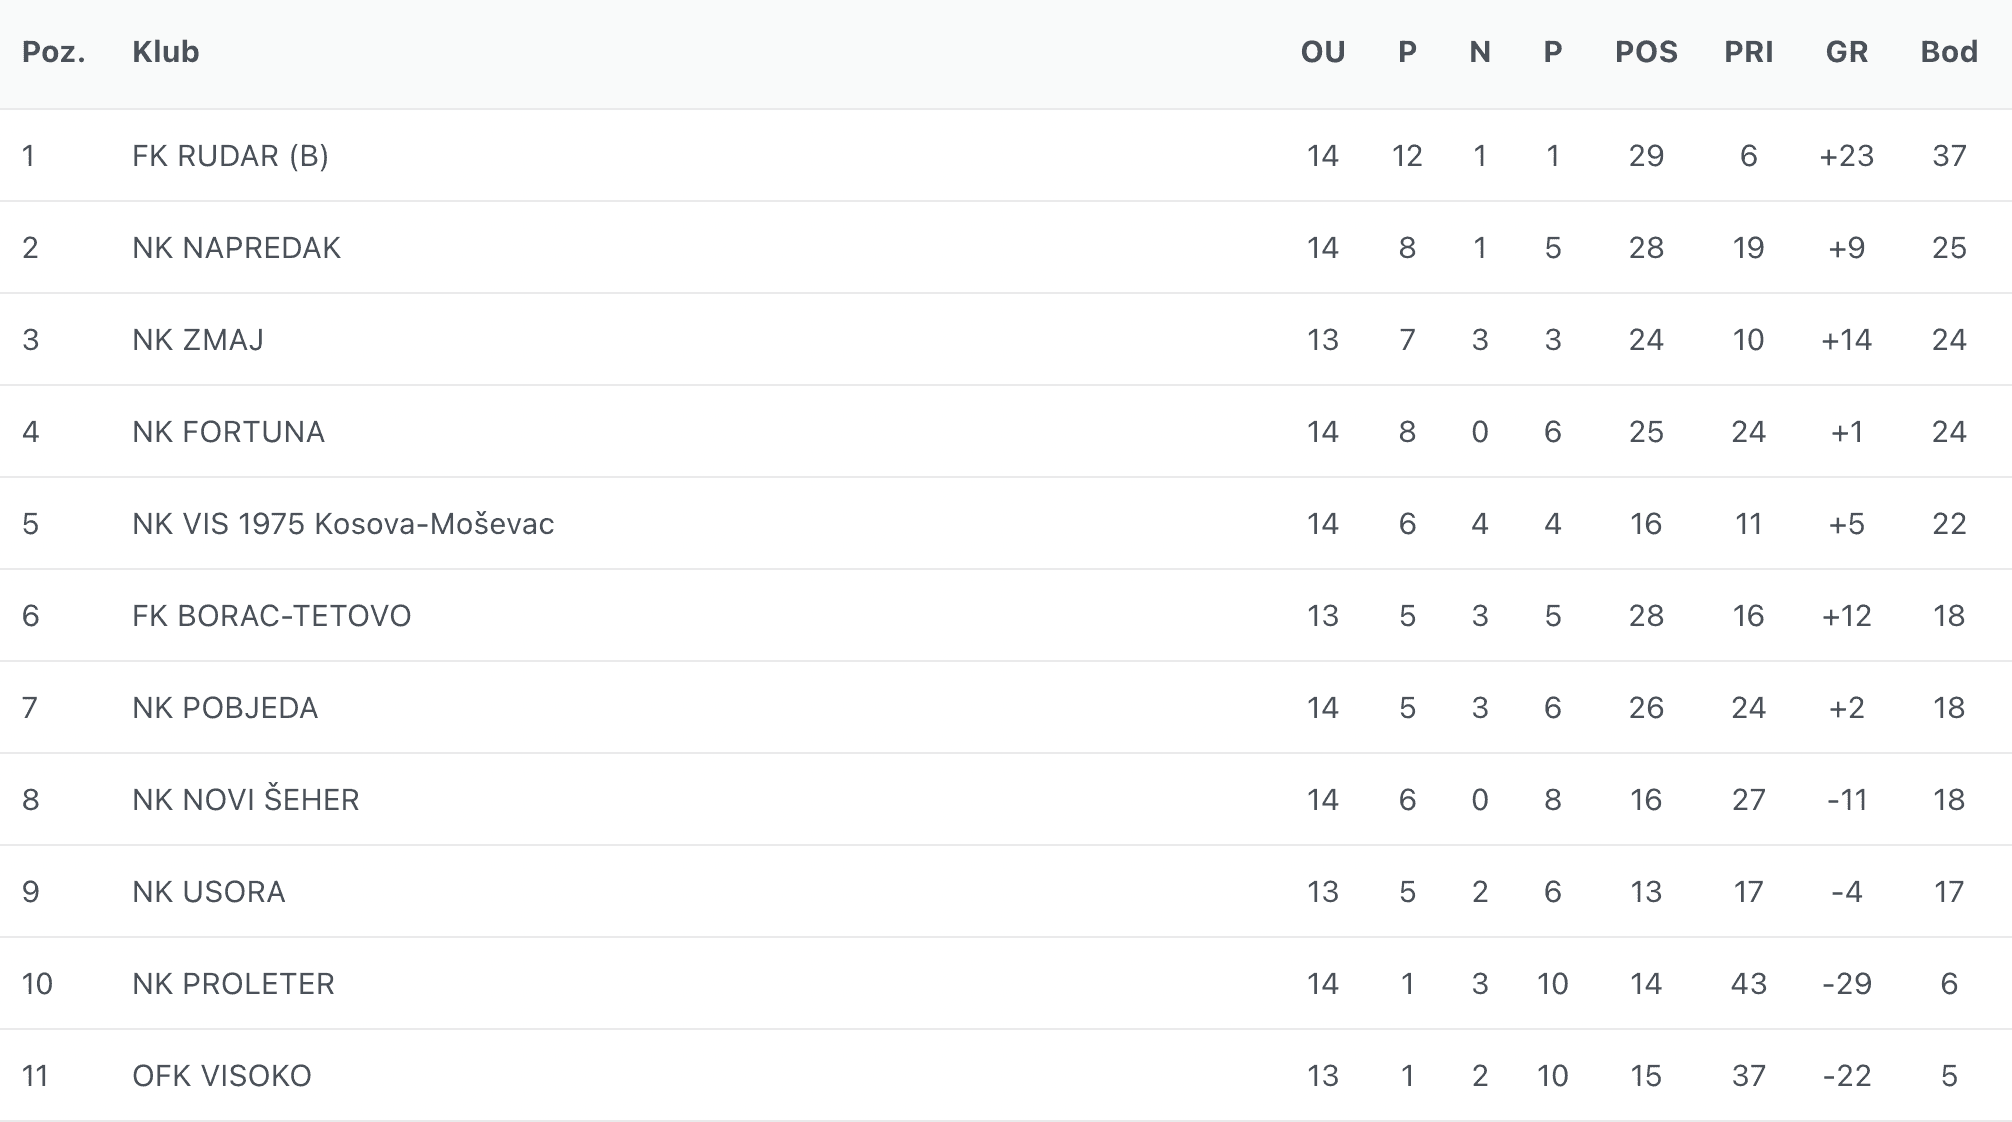This screenshot has width=2012, height=1122.
Task: Open the OFK VISOKO club entry
Action: (221, 1076)
